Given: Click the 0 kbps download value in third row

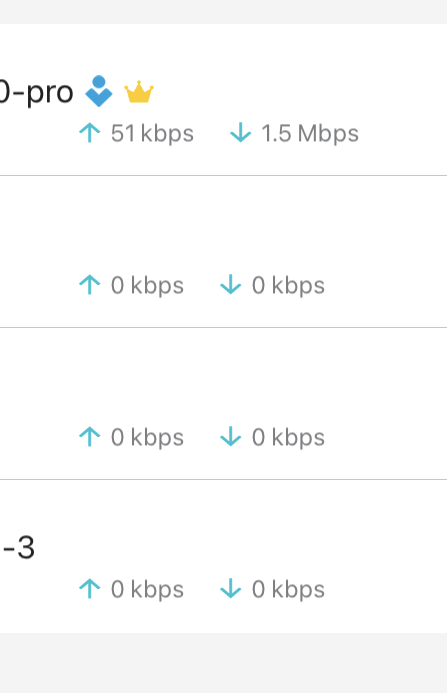Looking at the screenshot, I should (288, 438).
